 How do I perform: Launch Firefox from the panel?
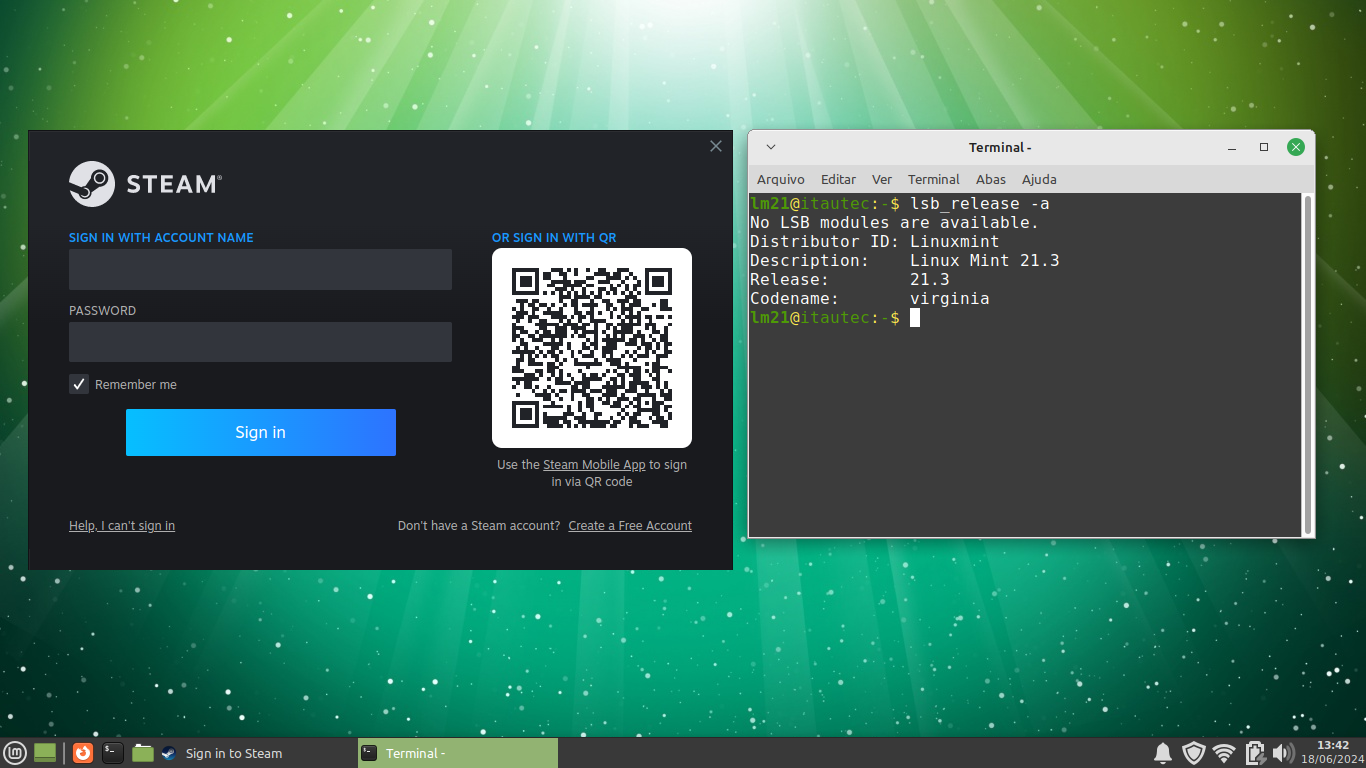(83, 753)
